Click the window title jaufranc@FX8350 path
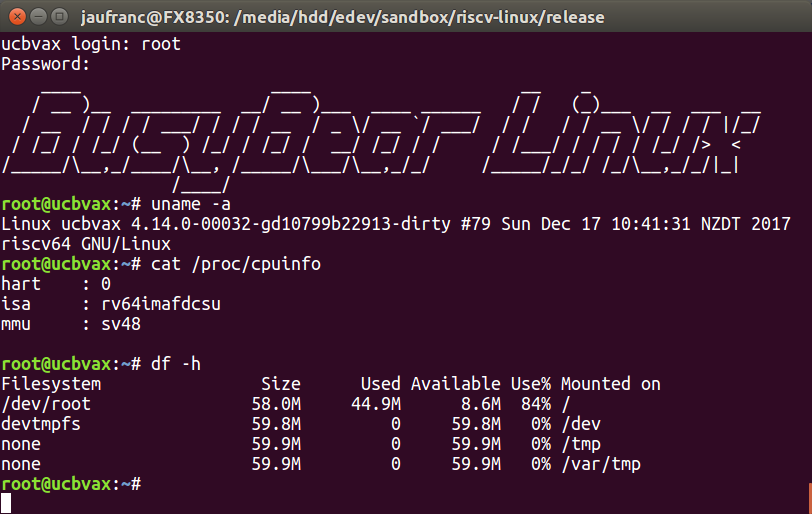 pos(342,17)
